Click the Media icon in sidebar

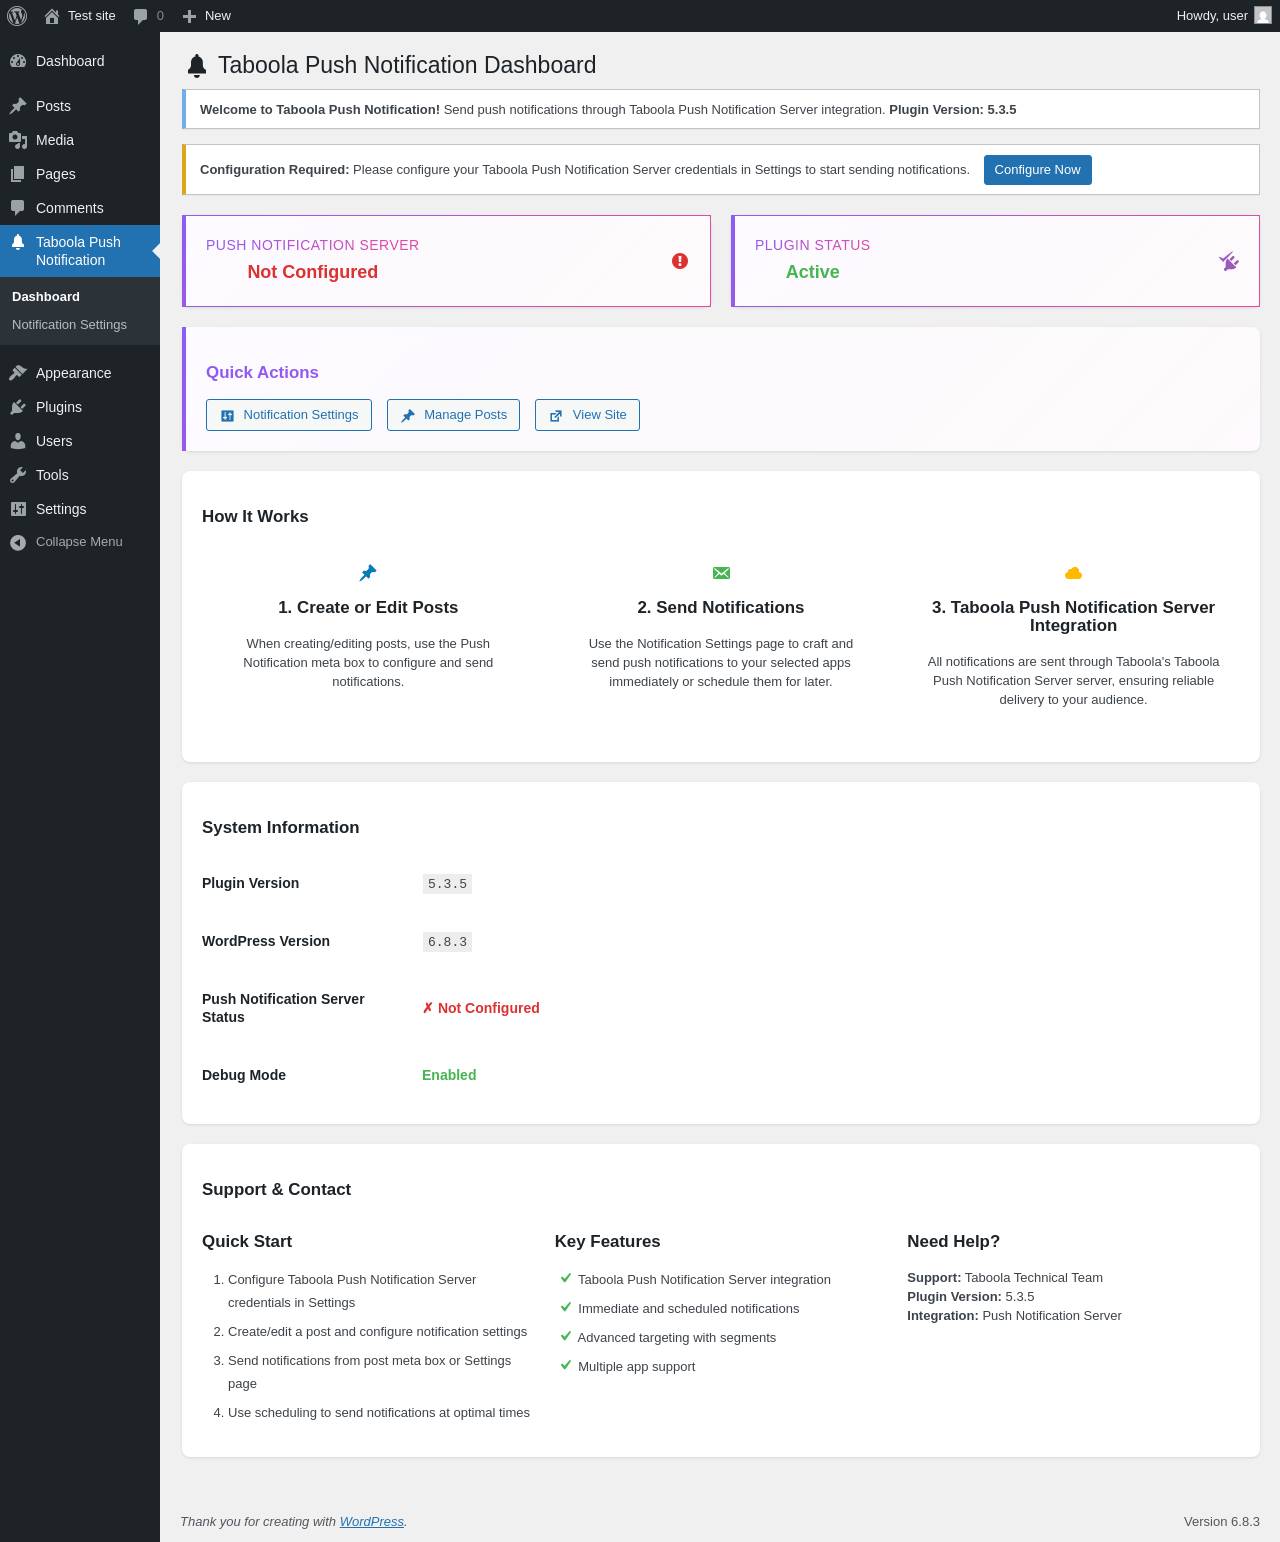18,140
